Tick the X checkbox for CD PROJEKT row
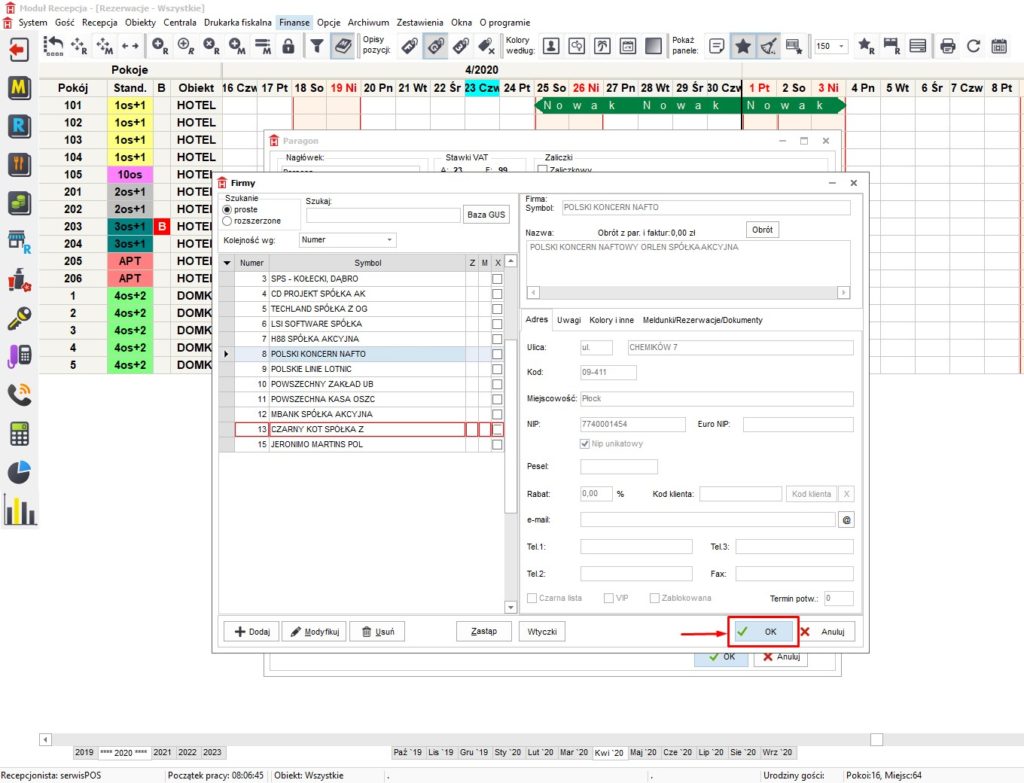 pyautogui.click(x=497, y=294)
